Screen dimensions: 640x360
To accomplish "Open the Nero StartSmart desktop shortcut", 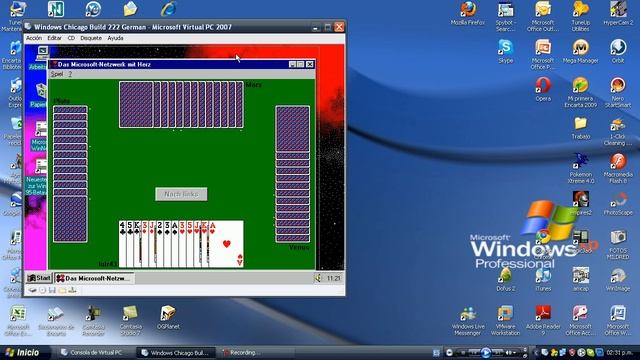I will 618,92.
